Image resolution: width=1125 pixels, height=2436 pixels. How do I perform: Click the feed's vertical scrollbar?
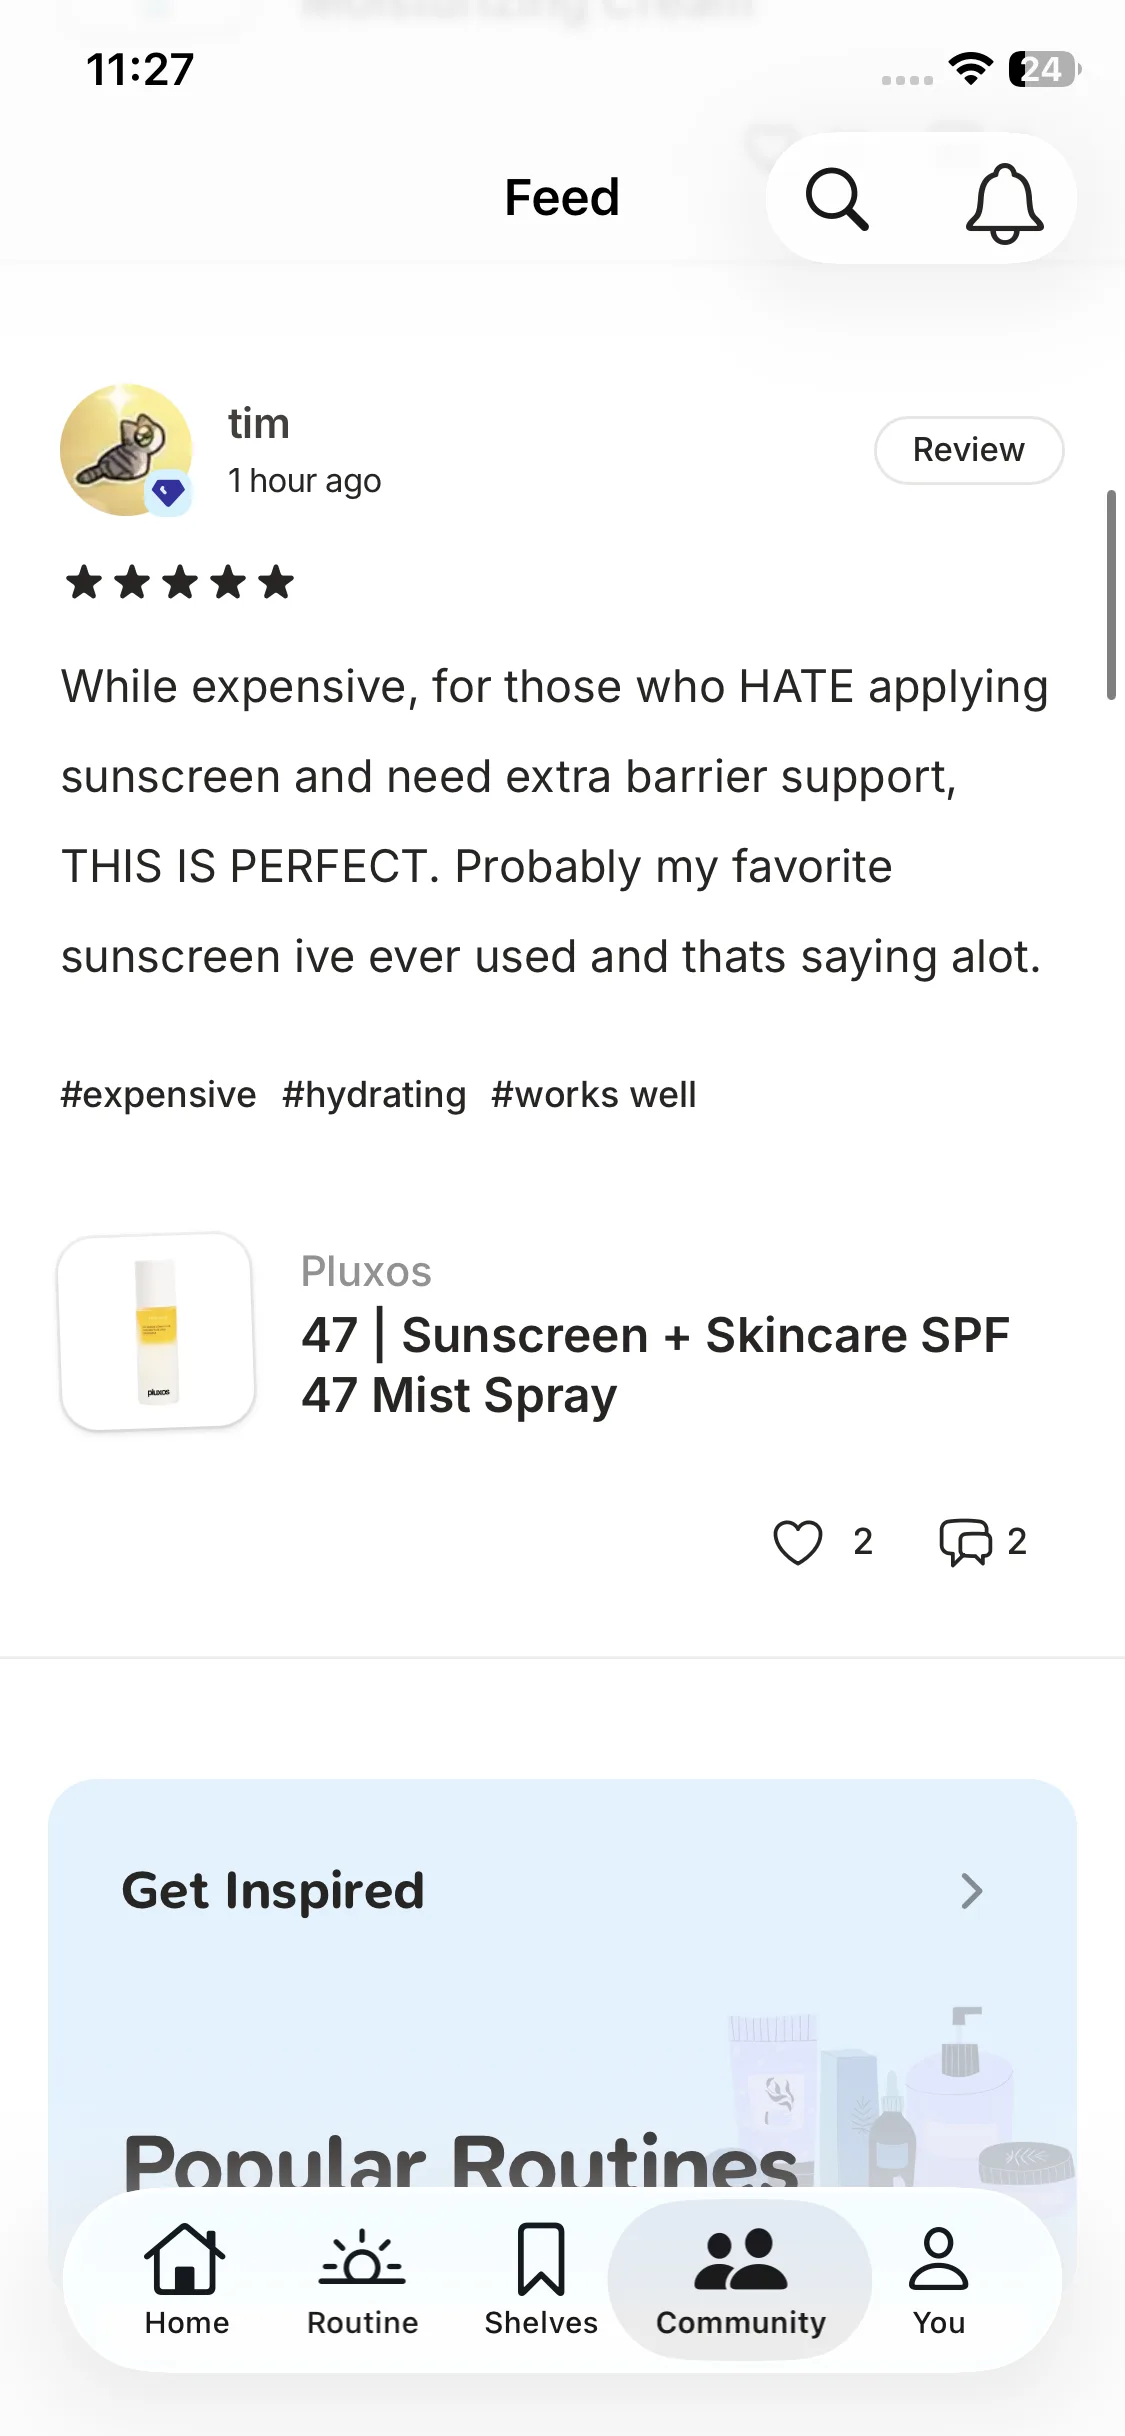coord(1110,595)
